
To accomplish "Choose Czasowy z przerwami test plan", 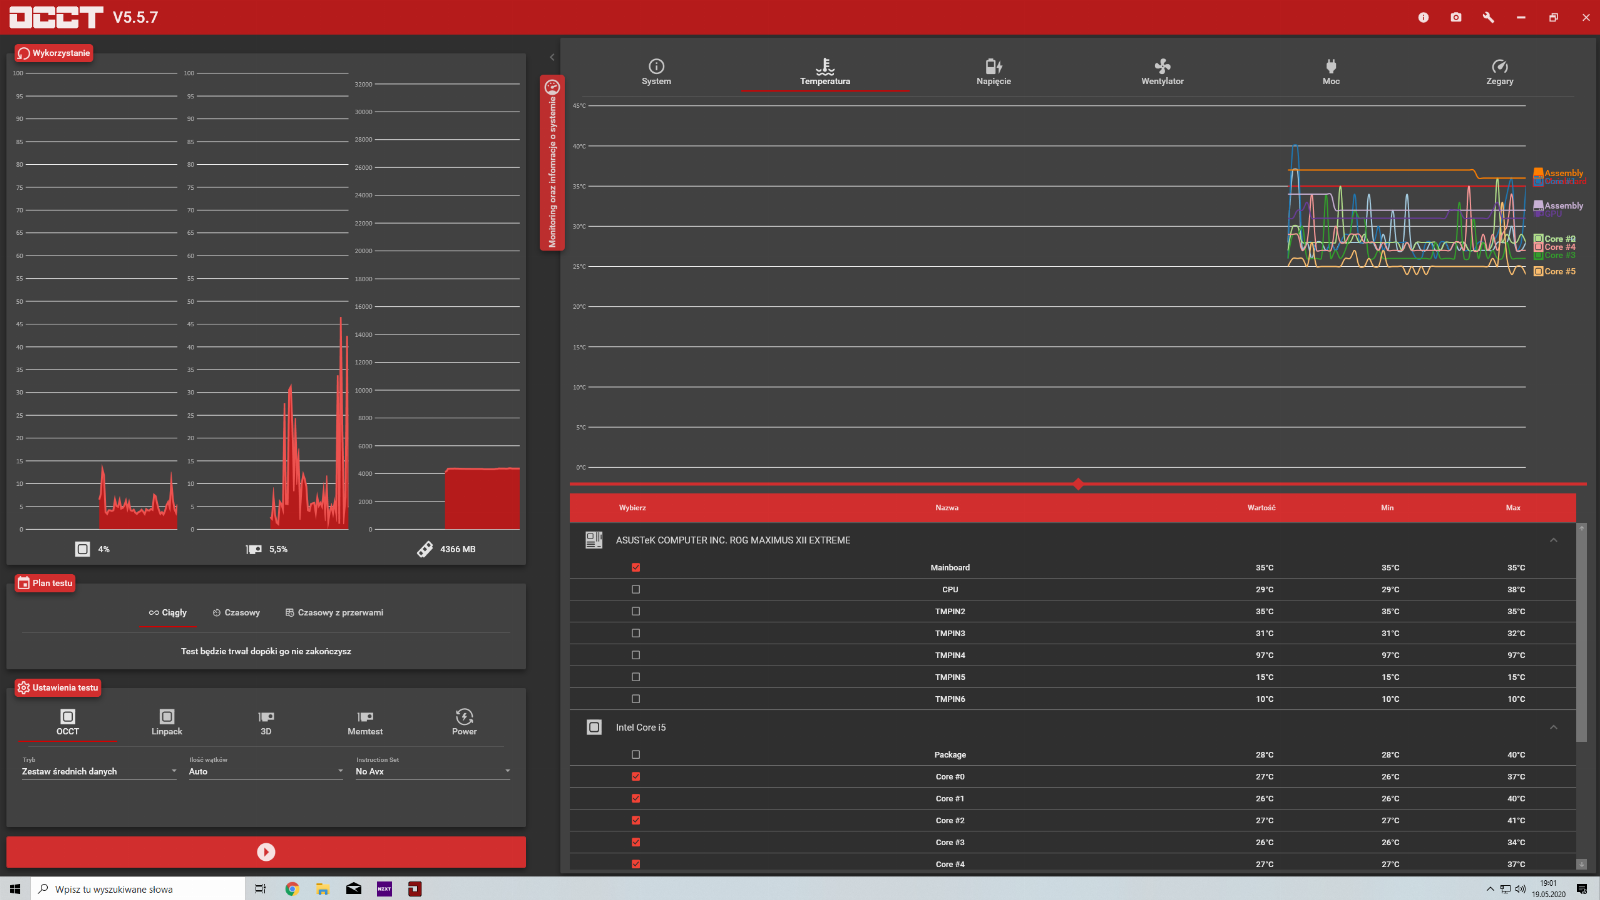I will [x=334, y=613].
